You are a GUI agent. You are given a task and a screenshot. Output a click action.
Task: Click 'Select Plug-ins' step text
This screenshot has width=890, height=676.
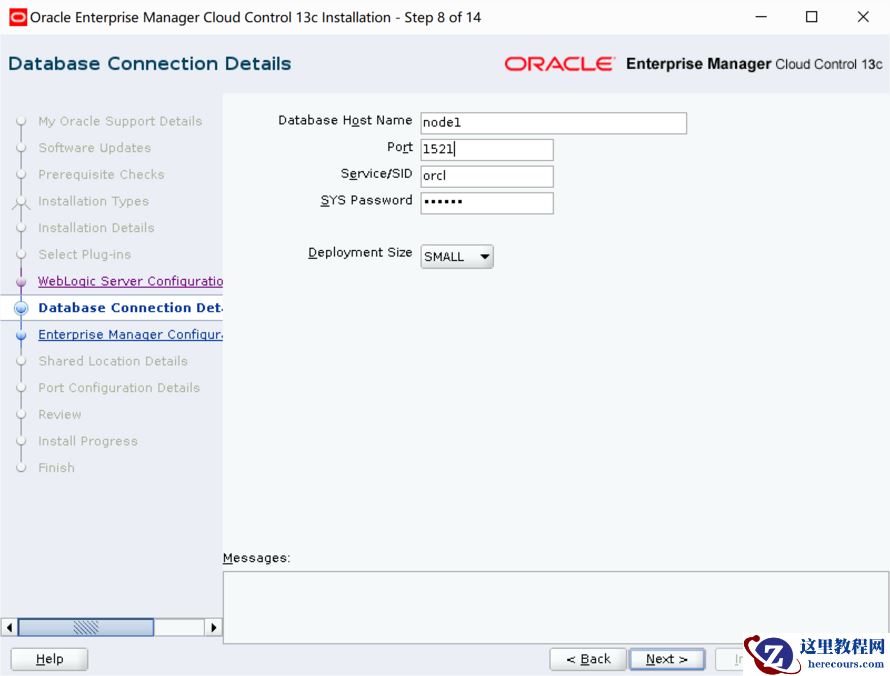(x=85, y=254)
